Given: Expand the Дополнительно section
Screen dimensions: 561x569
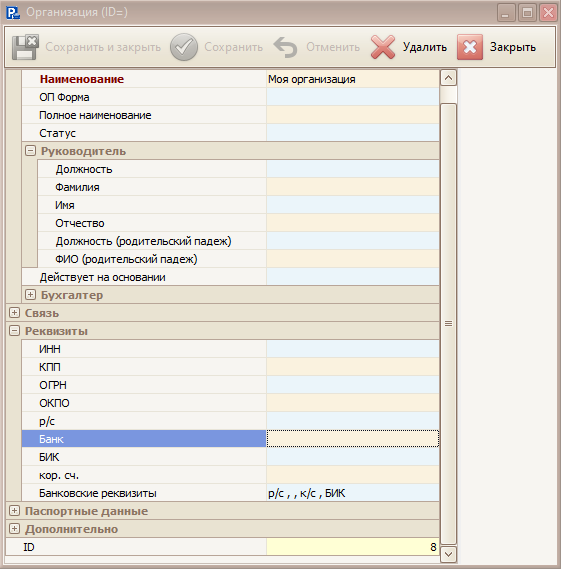Looking at the screenshot, I should 14,529.
